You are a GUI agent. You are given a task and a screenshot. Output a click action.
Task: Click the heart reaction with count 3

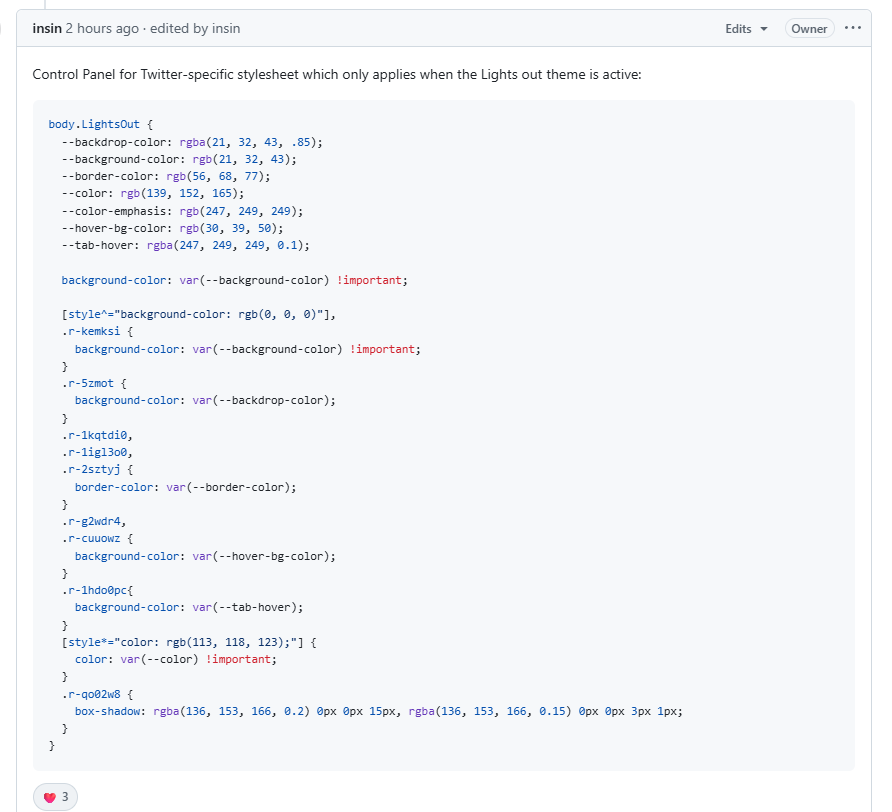(x=55, y=797)
